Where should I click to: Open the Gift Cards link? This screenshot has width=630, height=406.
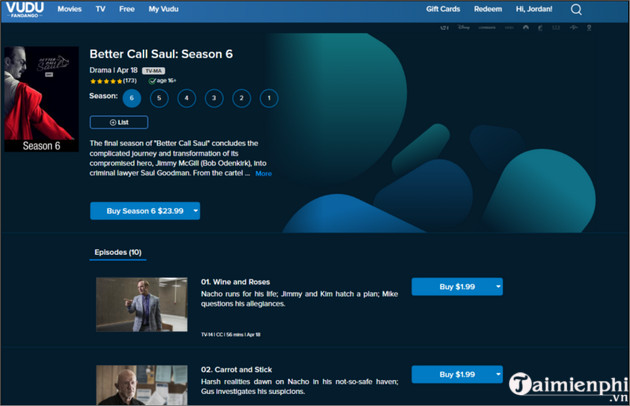[x=443, y=9]
